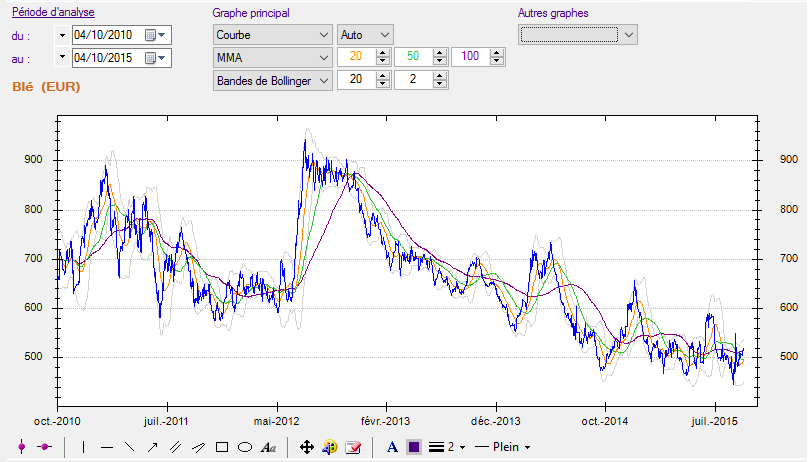Open the line thickness 2 menu
This screenshot has height=462, width=808.
pos(443,447)
